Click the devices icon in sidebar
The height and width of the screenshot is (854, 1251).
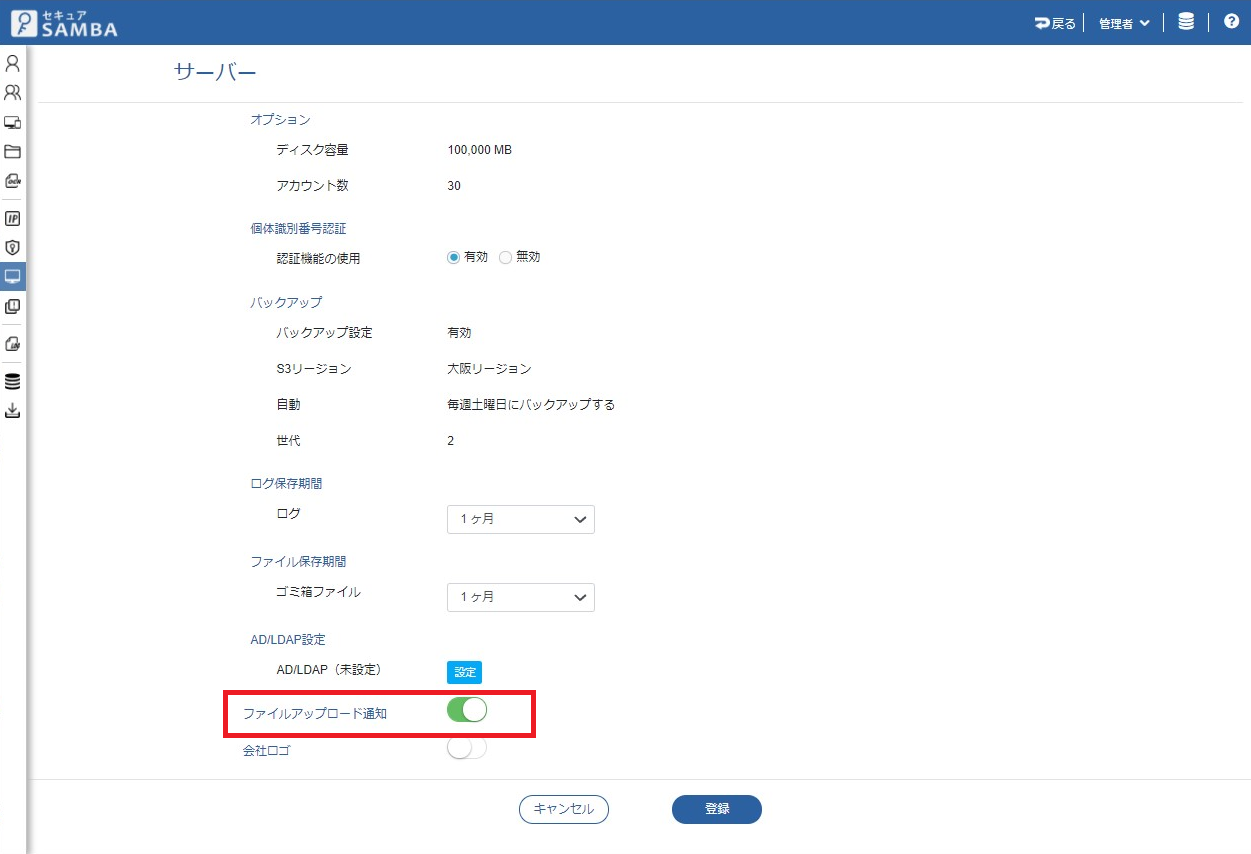[x=12, y=123]
